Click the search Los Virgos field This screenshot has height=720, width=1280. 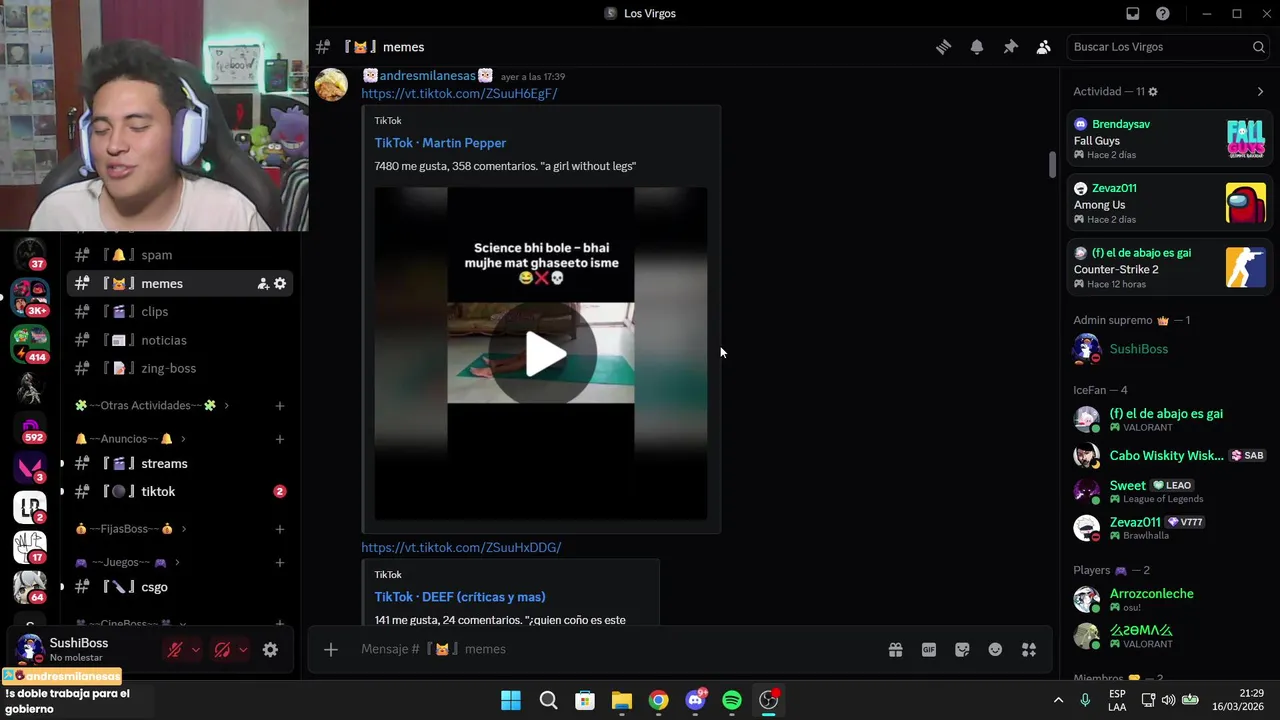click(x=1168, y=47)
